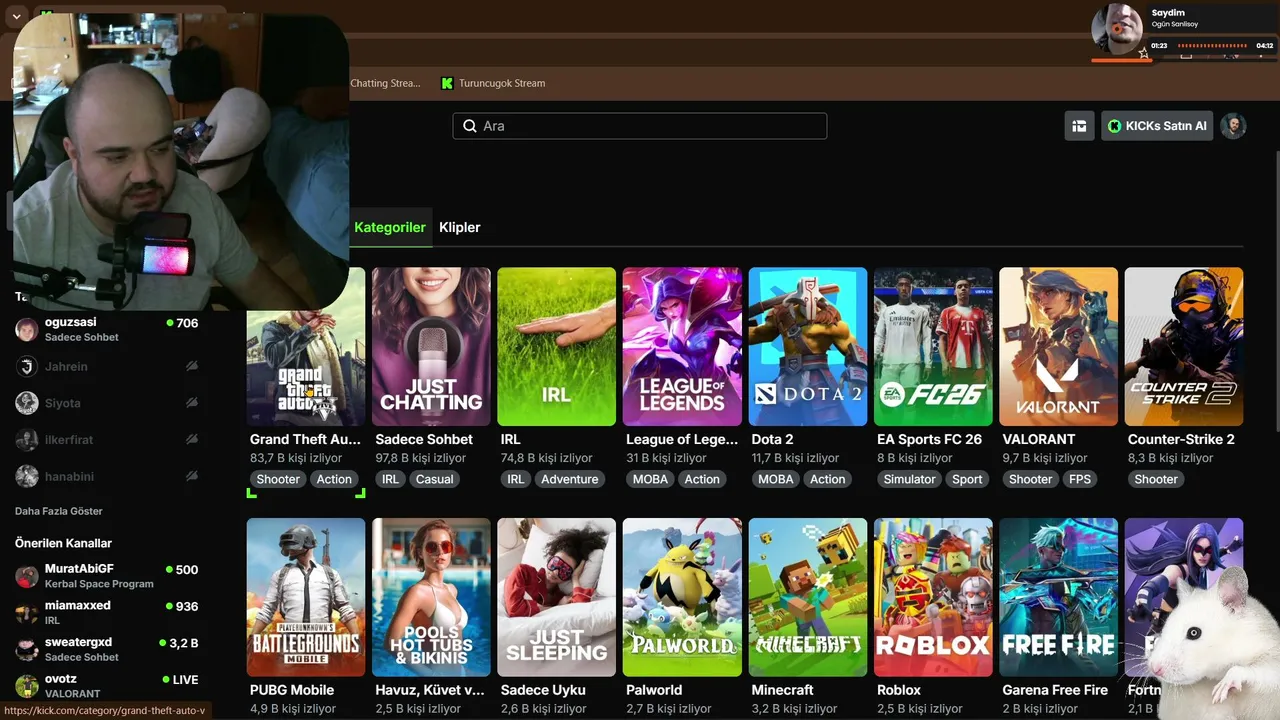Open Siyota channel avatar in sidebar

point(27,403)
